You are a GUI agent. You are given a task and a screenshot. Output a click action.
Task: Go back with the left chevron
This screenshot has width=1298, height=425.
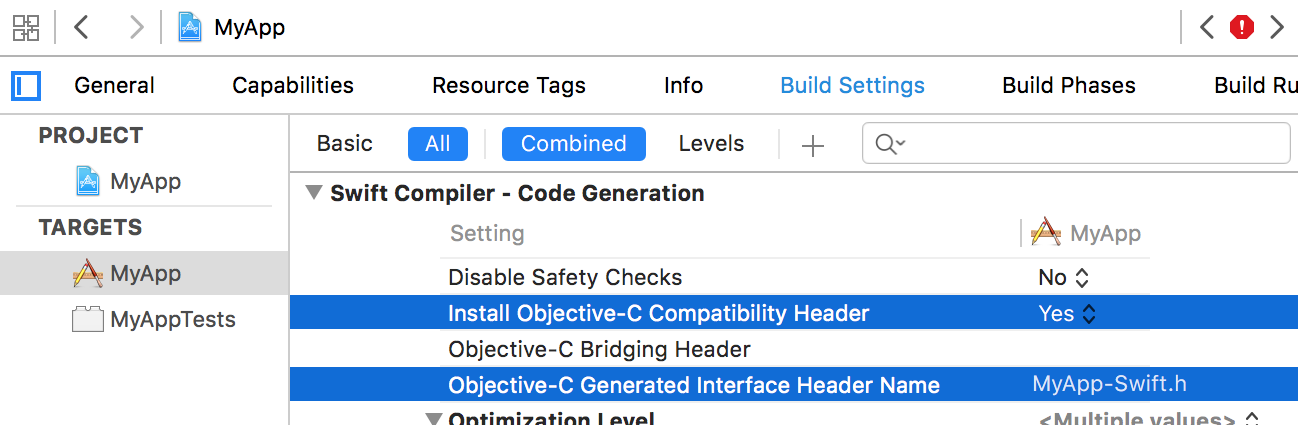[x=82, y=27]
